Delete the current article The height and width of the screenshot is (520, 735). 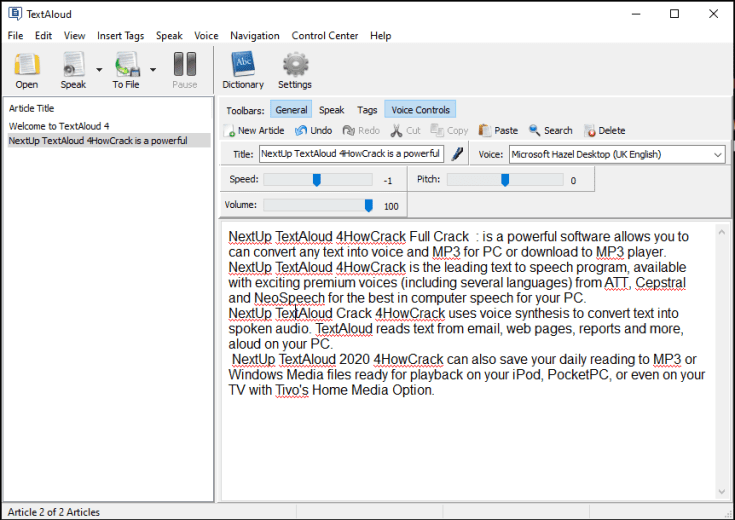pyautogui.click(x=605, y=130)
